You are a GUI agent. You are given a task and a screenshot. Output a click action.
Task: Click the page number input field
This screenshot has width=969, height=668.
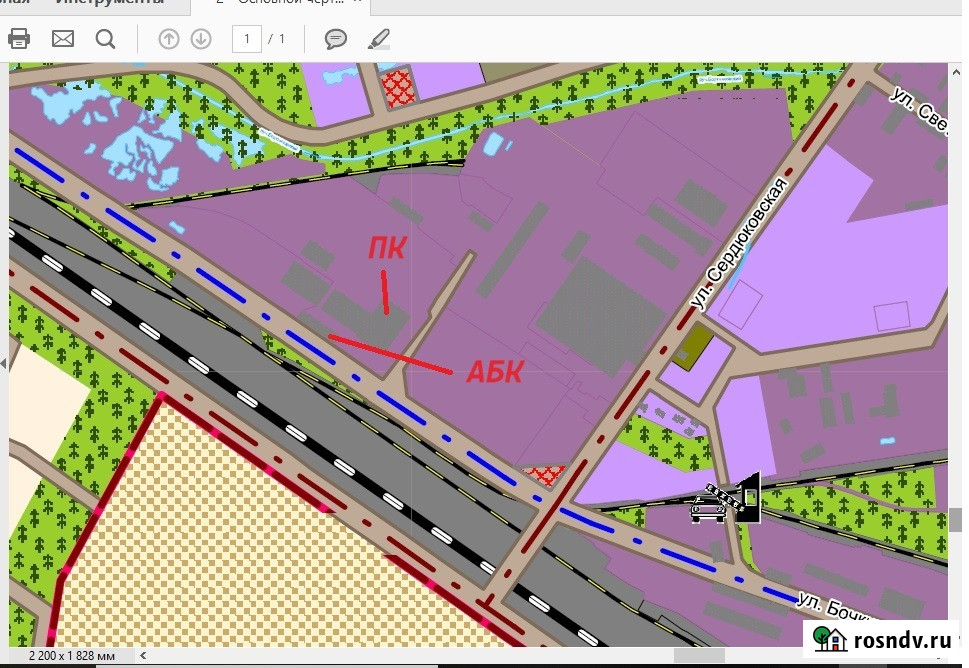tap(247, 39)
